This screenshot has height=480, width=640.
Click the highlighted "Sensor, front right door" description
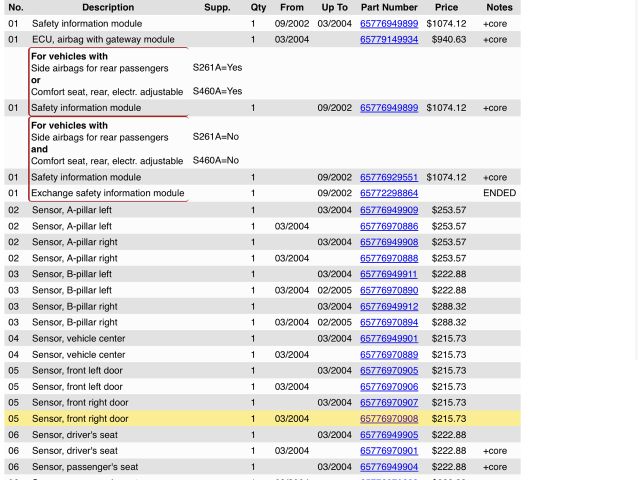(80, 419)
